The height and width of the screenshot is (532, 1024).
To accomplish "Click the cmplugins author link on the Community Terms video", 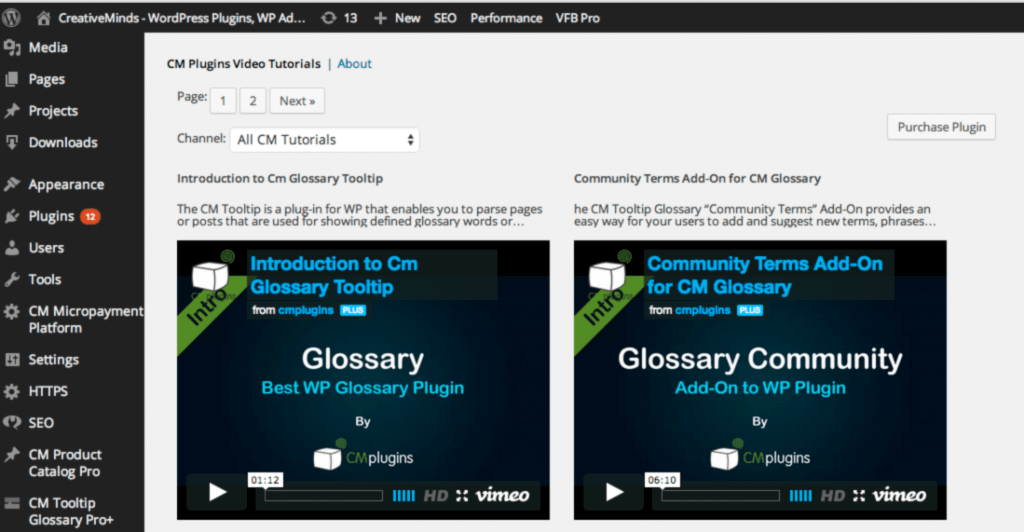I will pyautogui.click(x=703, y=310).
